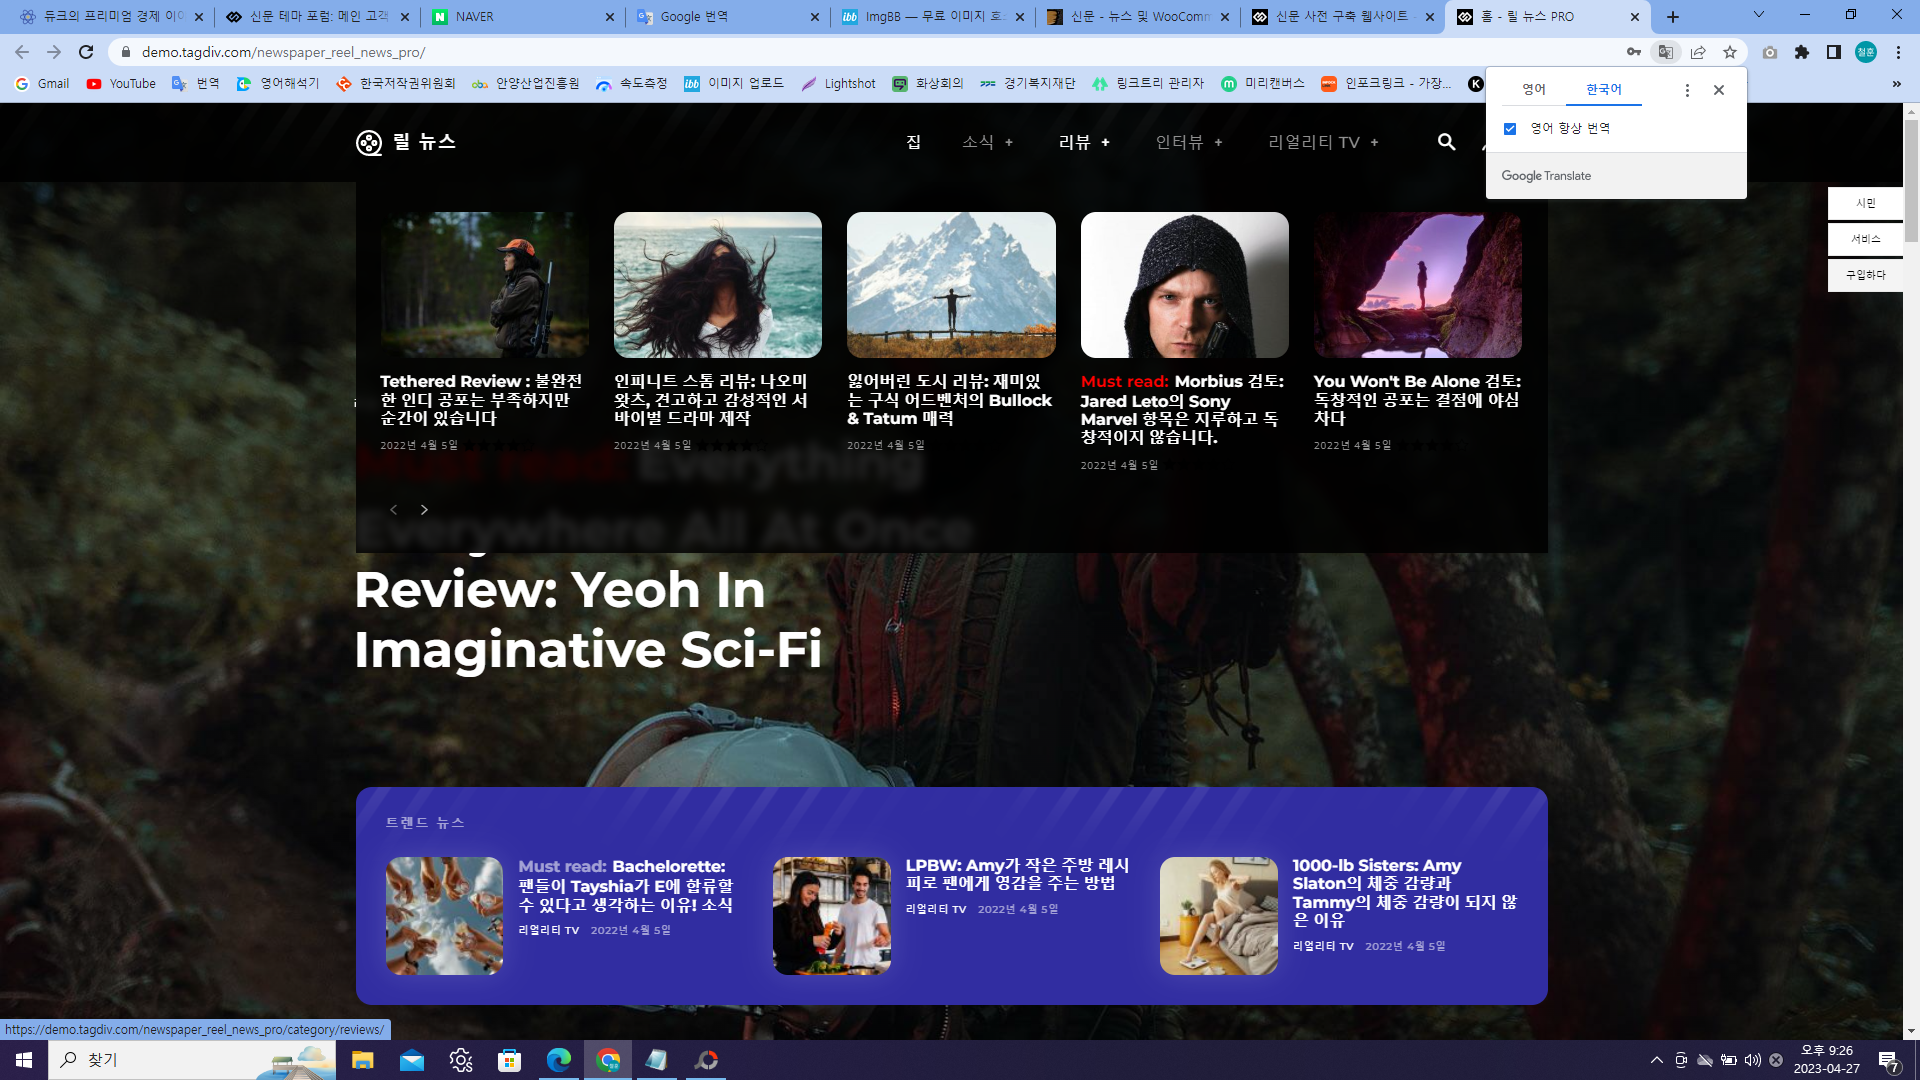Click the 구입하다 side button

1865,275
